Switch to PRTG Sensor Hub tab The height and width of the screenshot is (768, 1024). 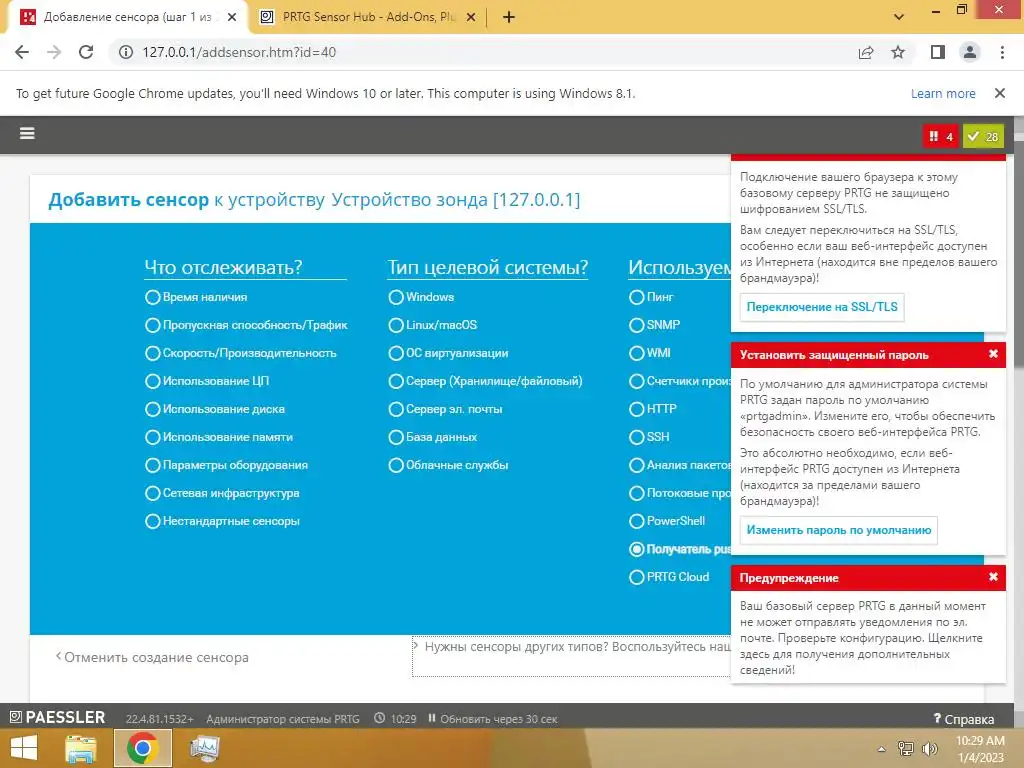pos(368,17)
